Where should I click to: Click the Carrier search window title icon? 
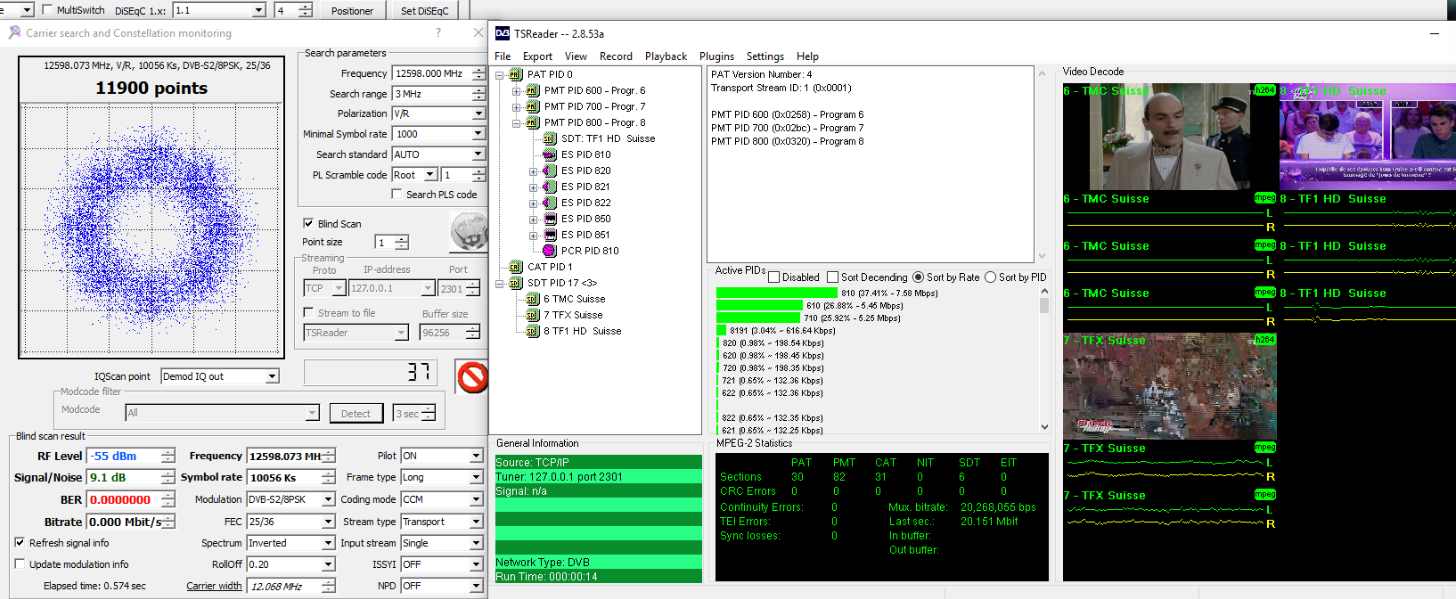14,32
